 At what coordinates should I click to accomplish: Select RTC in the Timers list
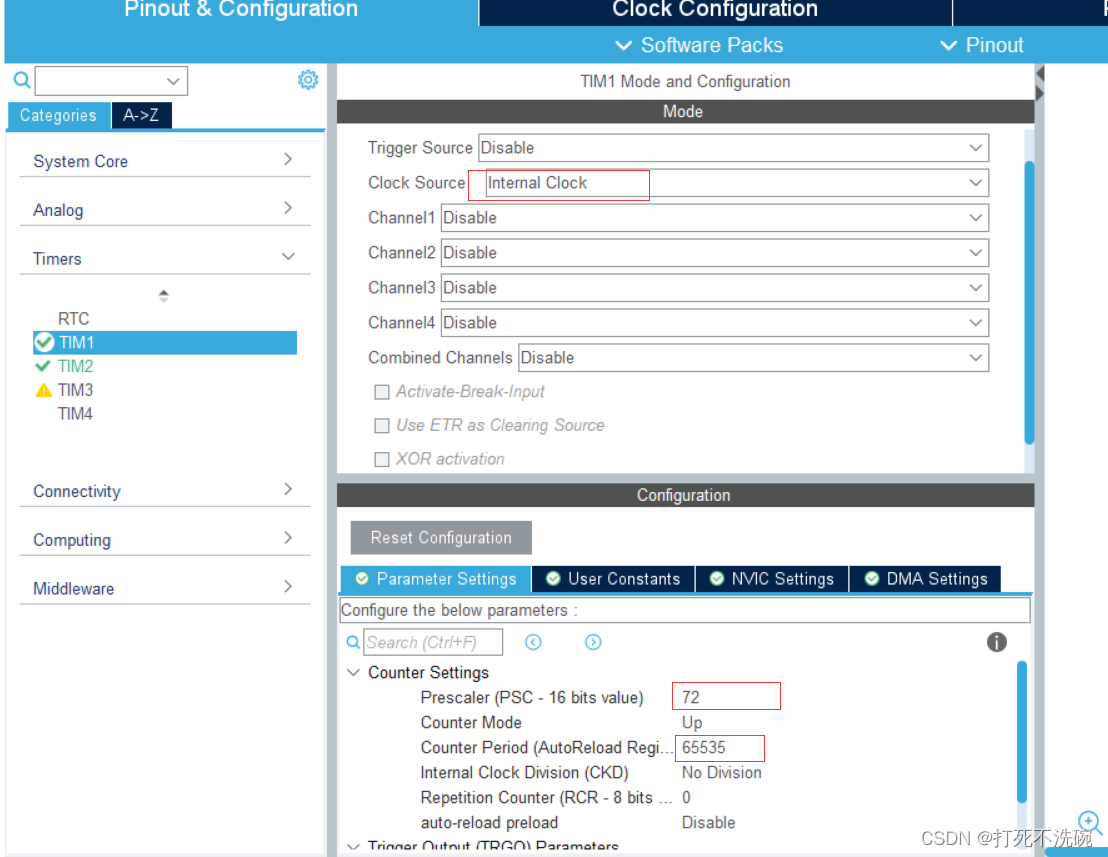click(x=73, y=319)
